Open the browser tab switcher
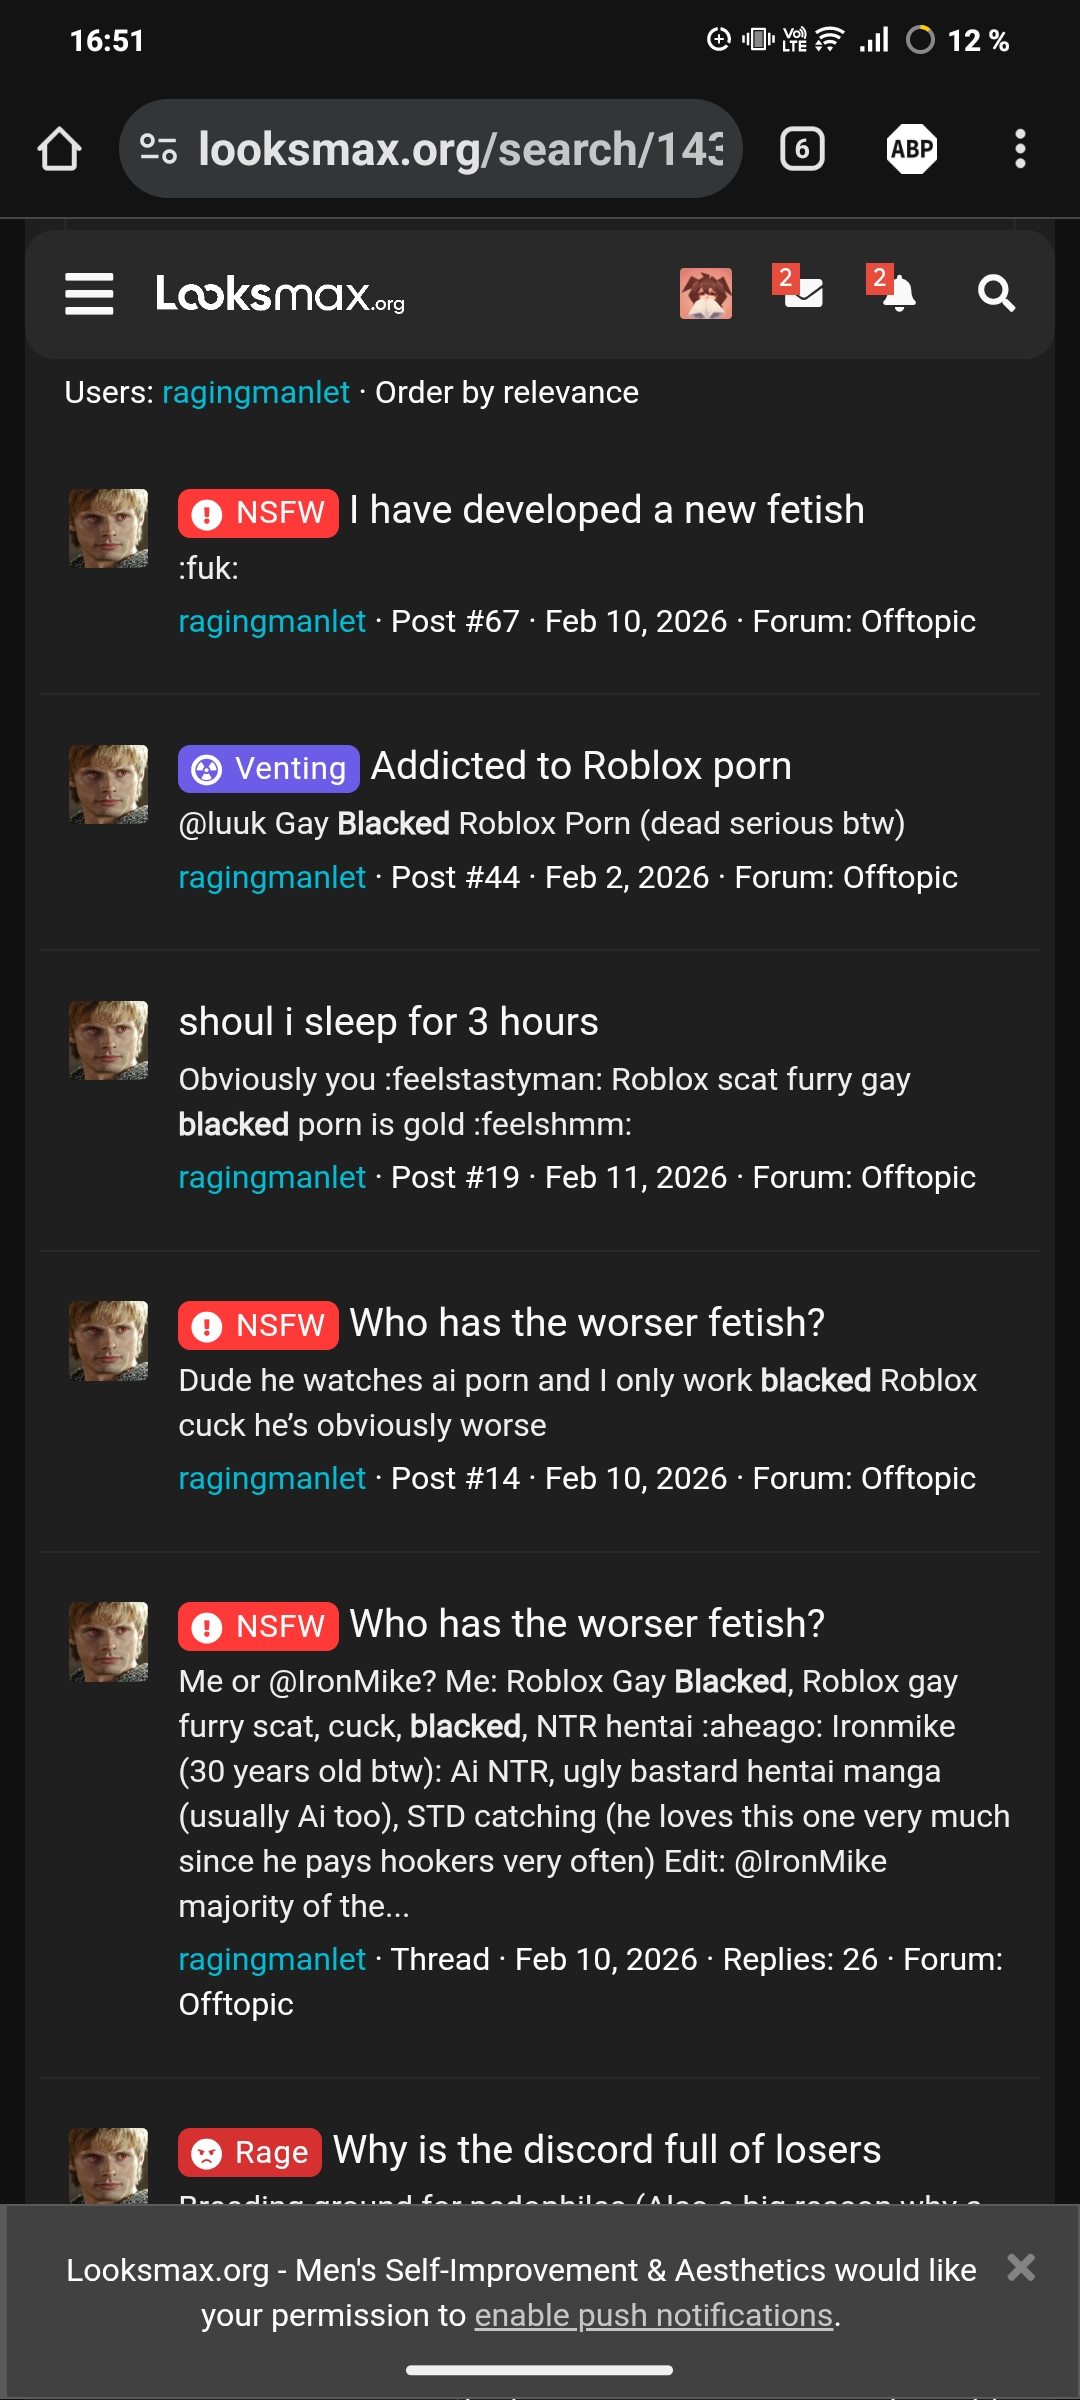Screen dimensions: 1080x2400 802,149
